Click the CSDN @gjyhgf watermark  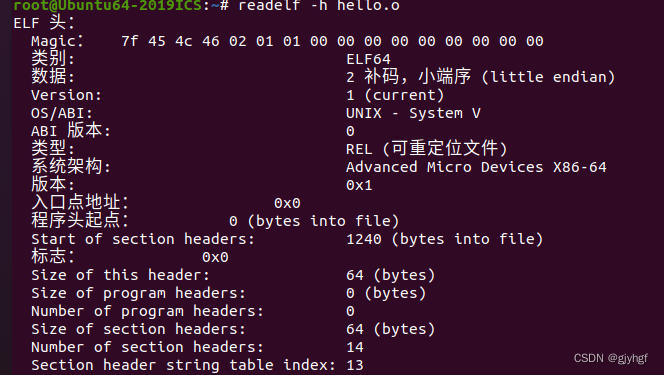pyautogui.click(x=610, y=358)
